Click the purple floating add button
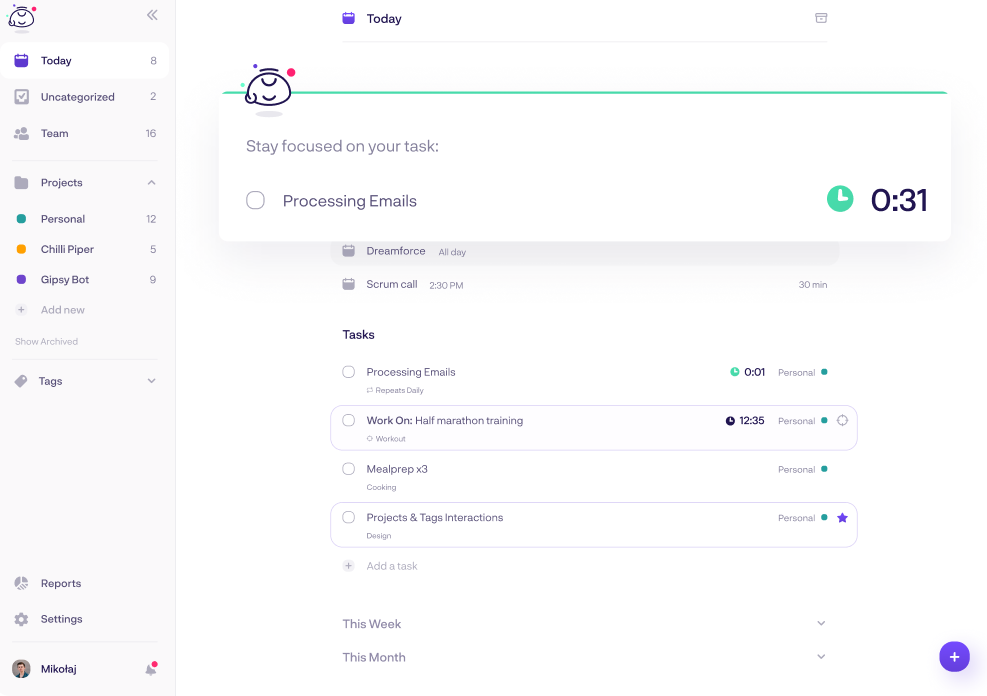The image size is (987, 696). coord(954,657)
